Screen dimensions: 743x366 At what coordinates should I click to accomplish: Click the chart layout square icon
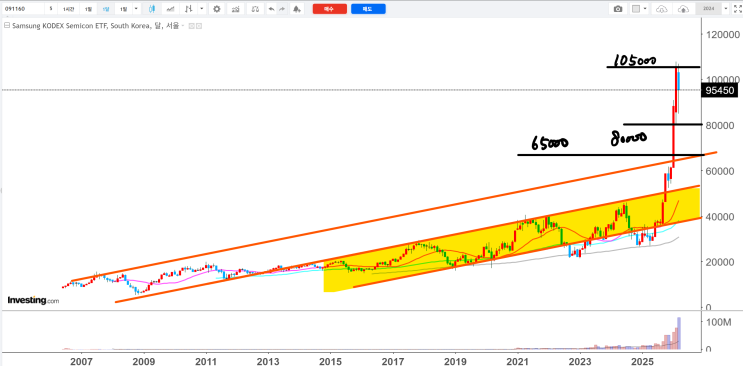(636, 9)
